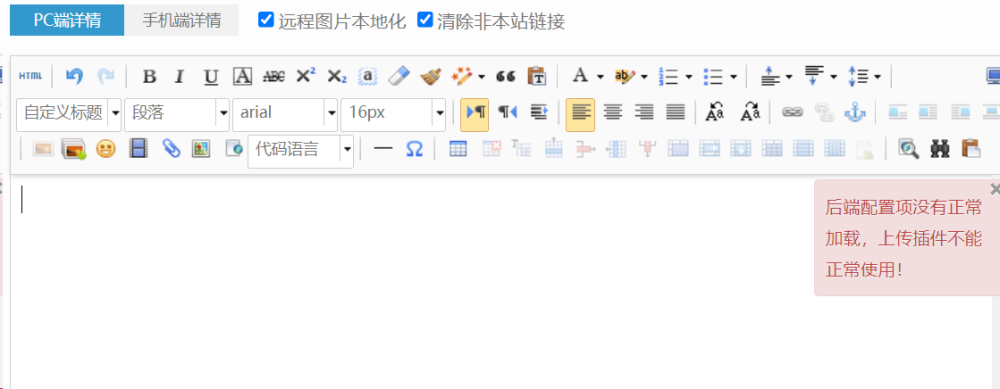Select the PC端详情 tab
1000x389 pixels.
[x=67, y=20]
